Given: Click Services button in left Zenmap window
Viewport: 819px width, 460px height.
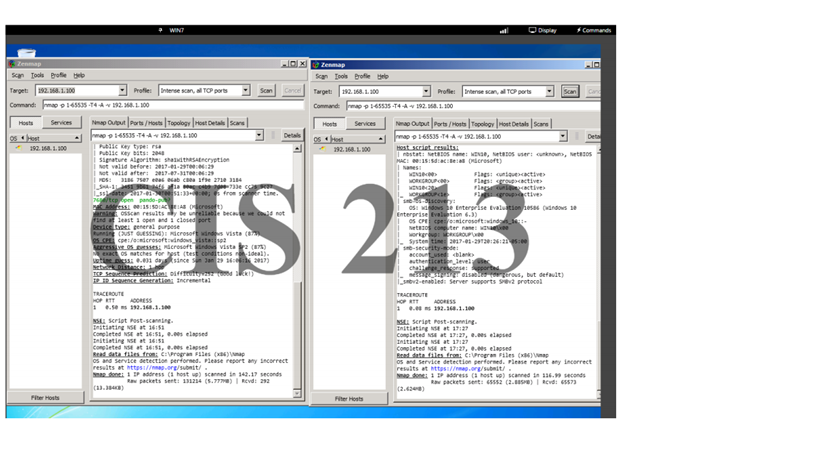Looking at the screenshot, I should [x=61, y=123].
